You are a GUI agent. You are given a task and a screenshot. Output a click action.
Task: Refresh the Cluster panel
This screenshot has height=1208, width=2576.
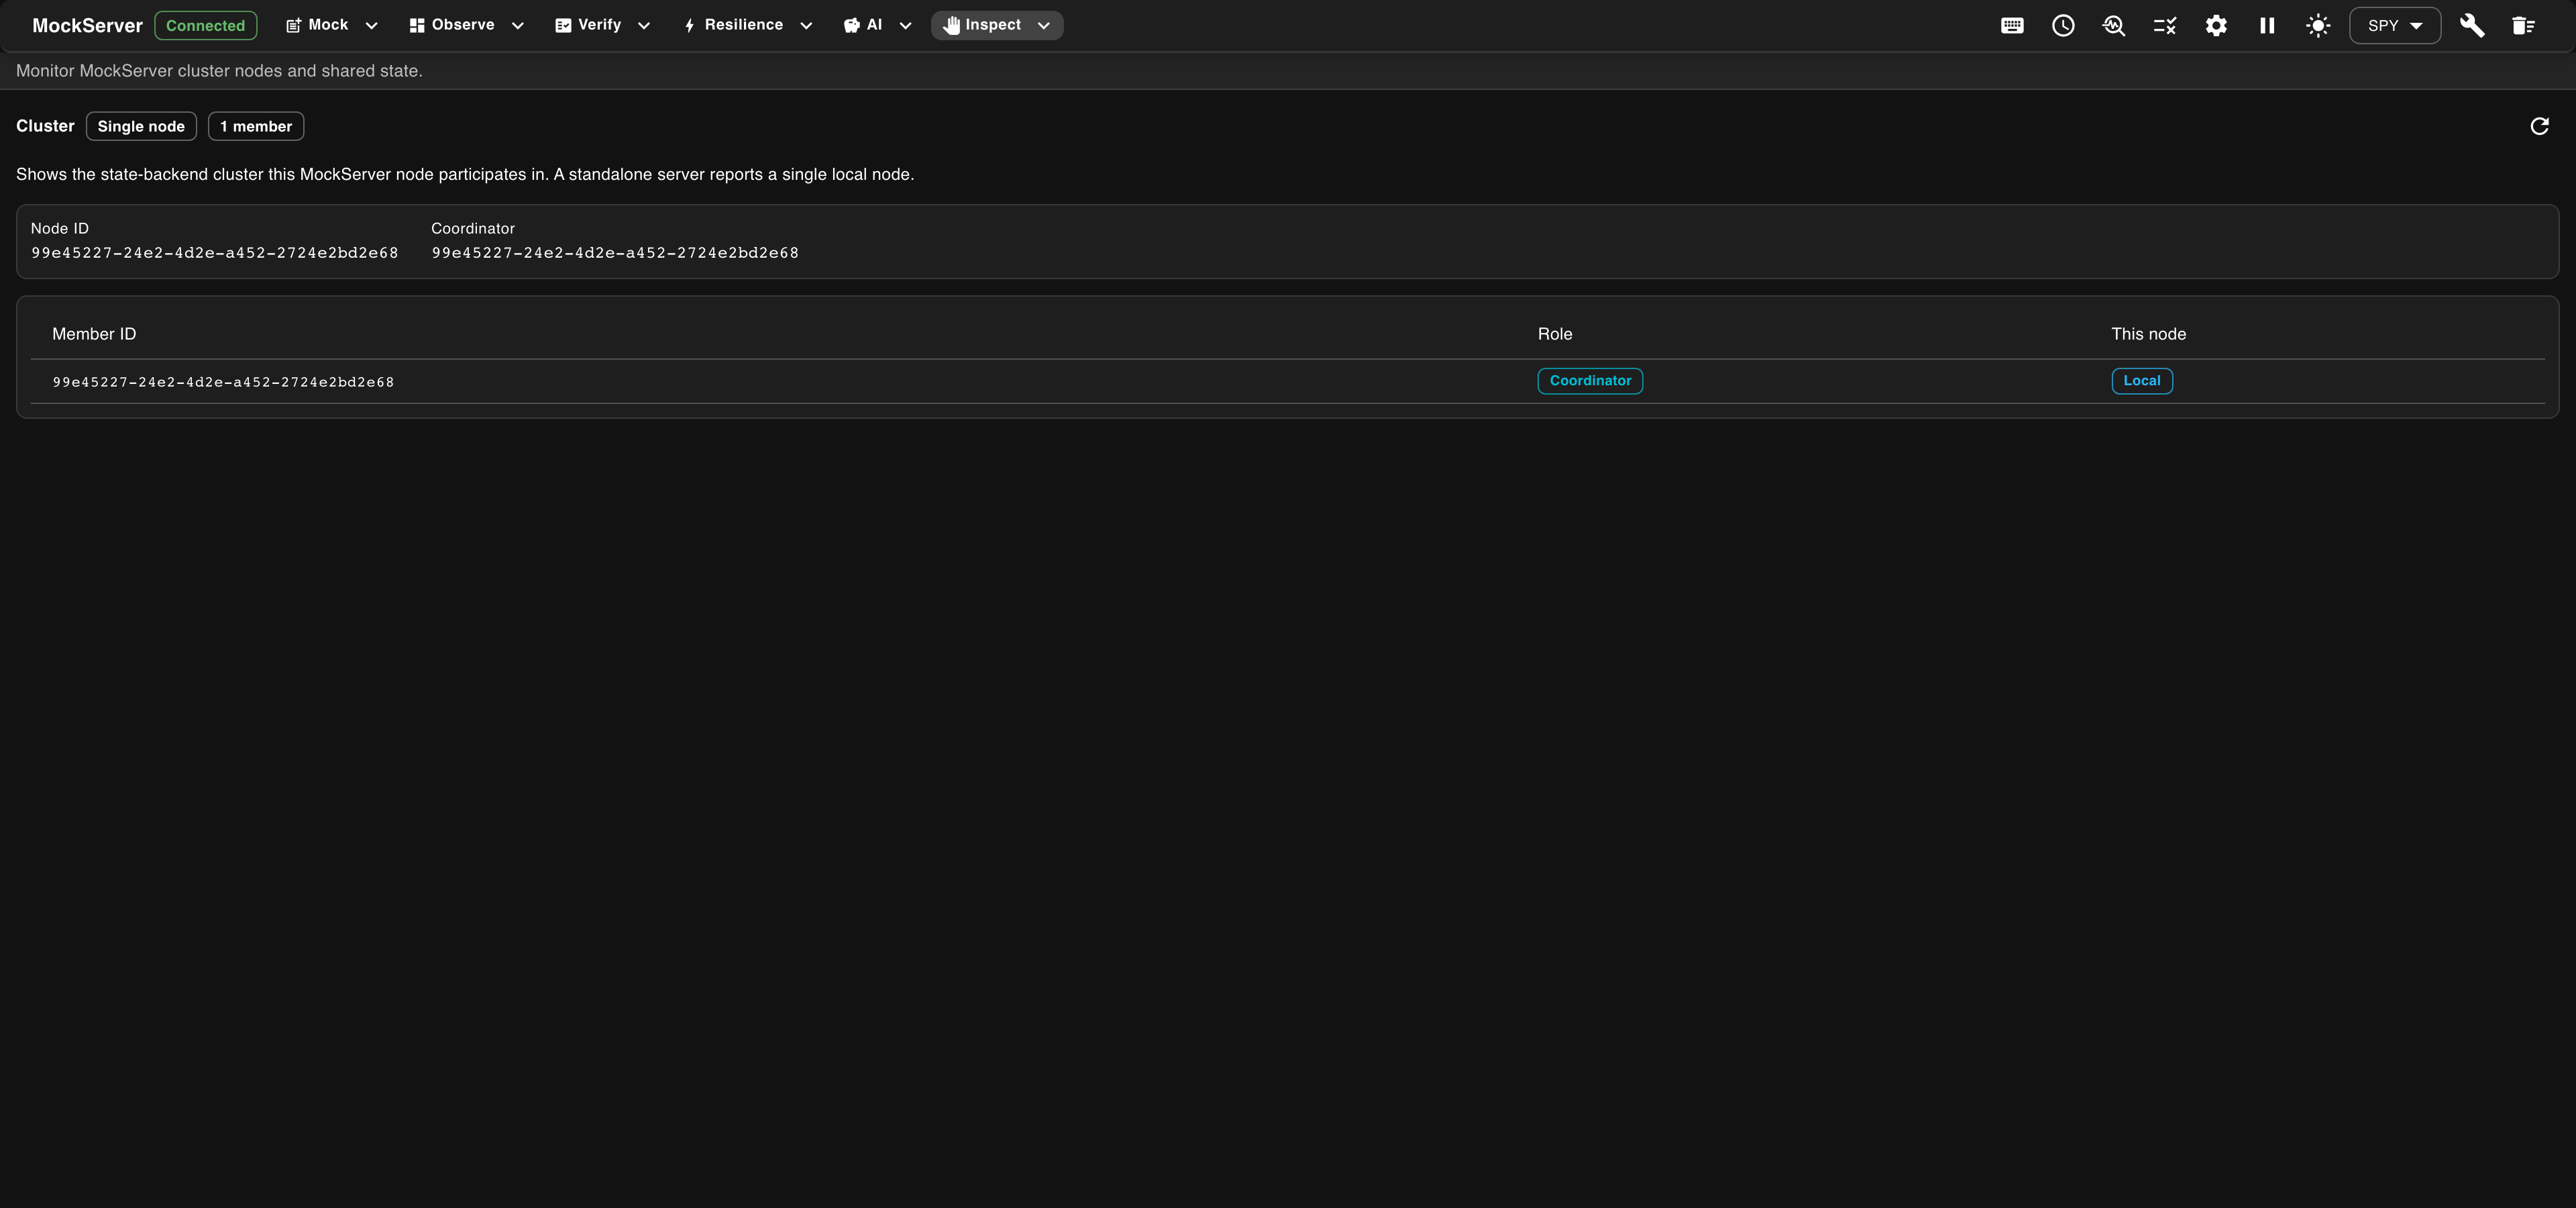[x=2539, y=126]
